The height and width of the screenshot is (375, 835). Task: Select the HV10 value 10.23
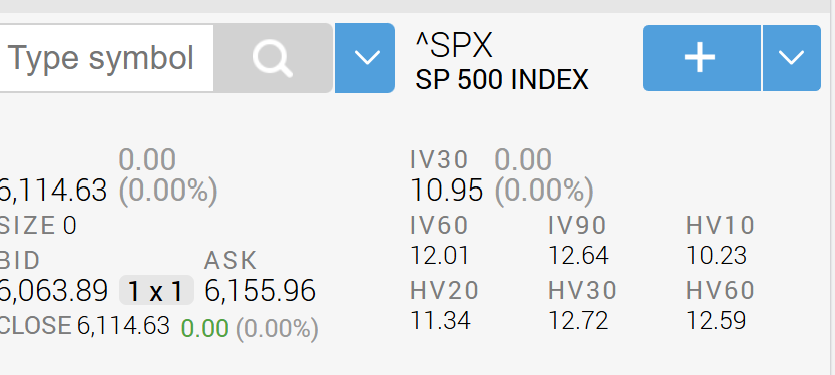coord(716,255)
